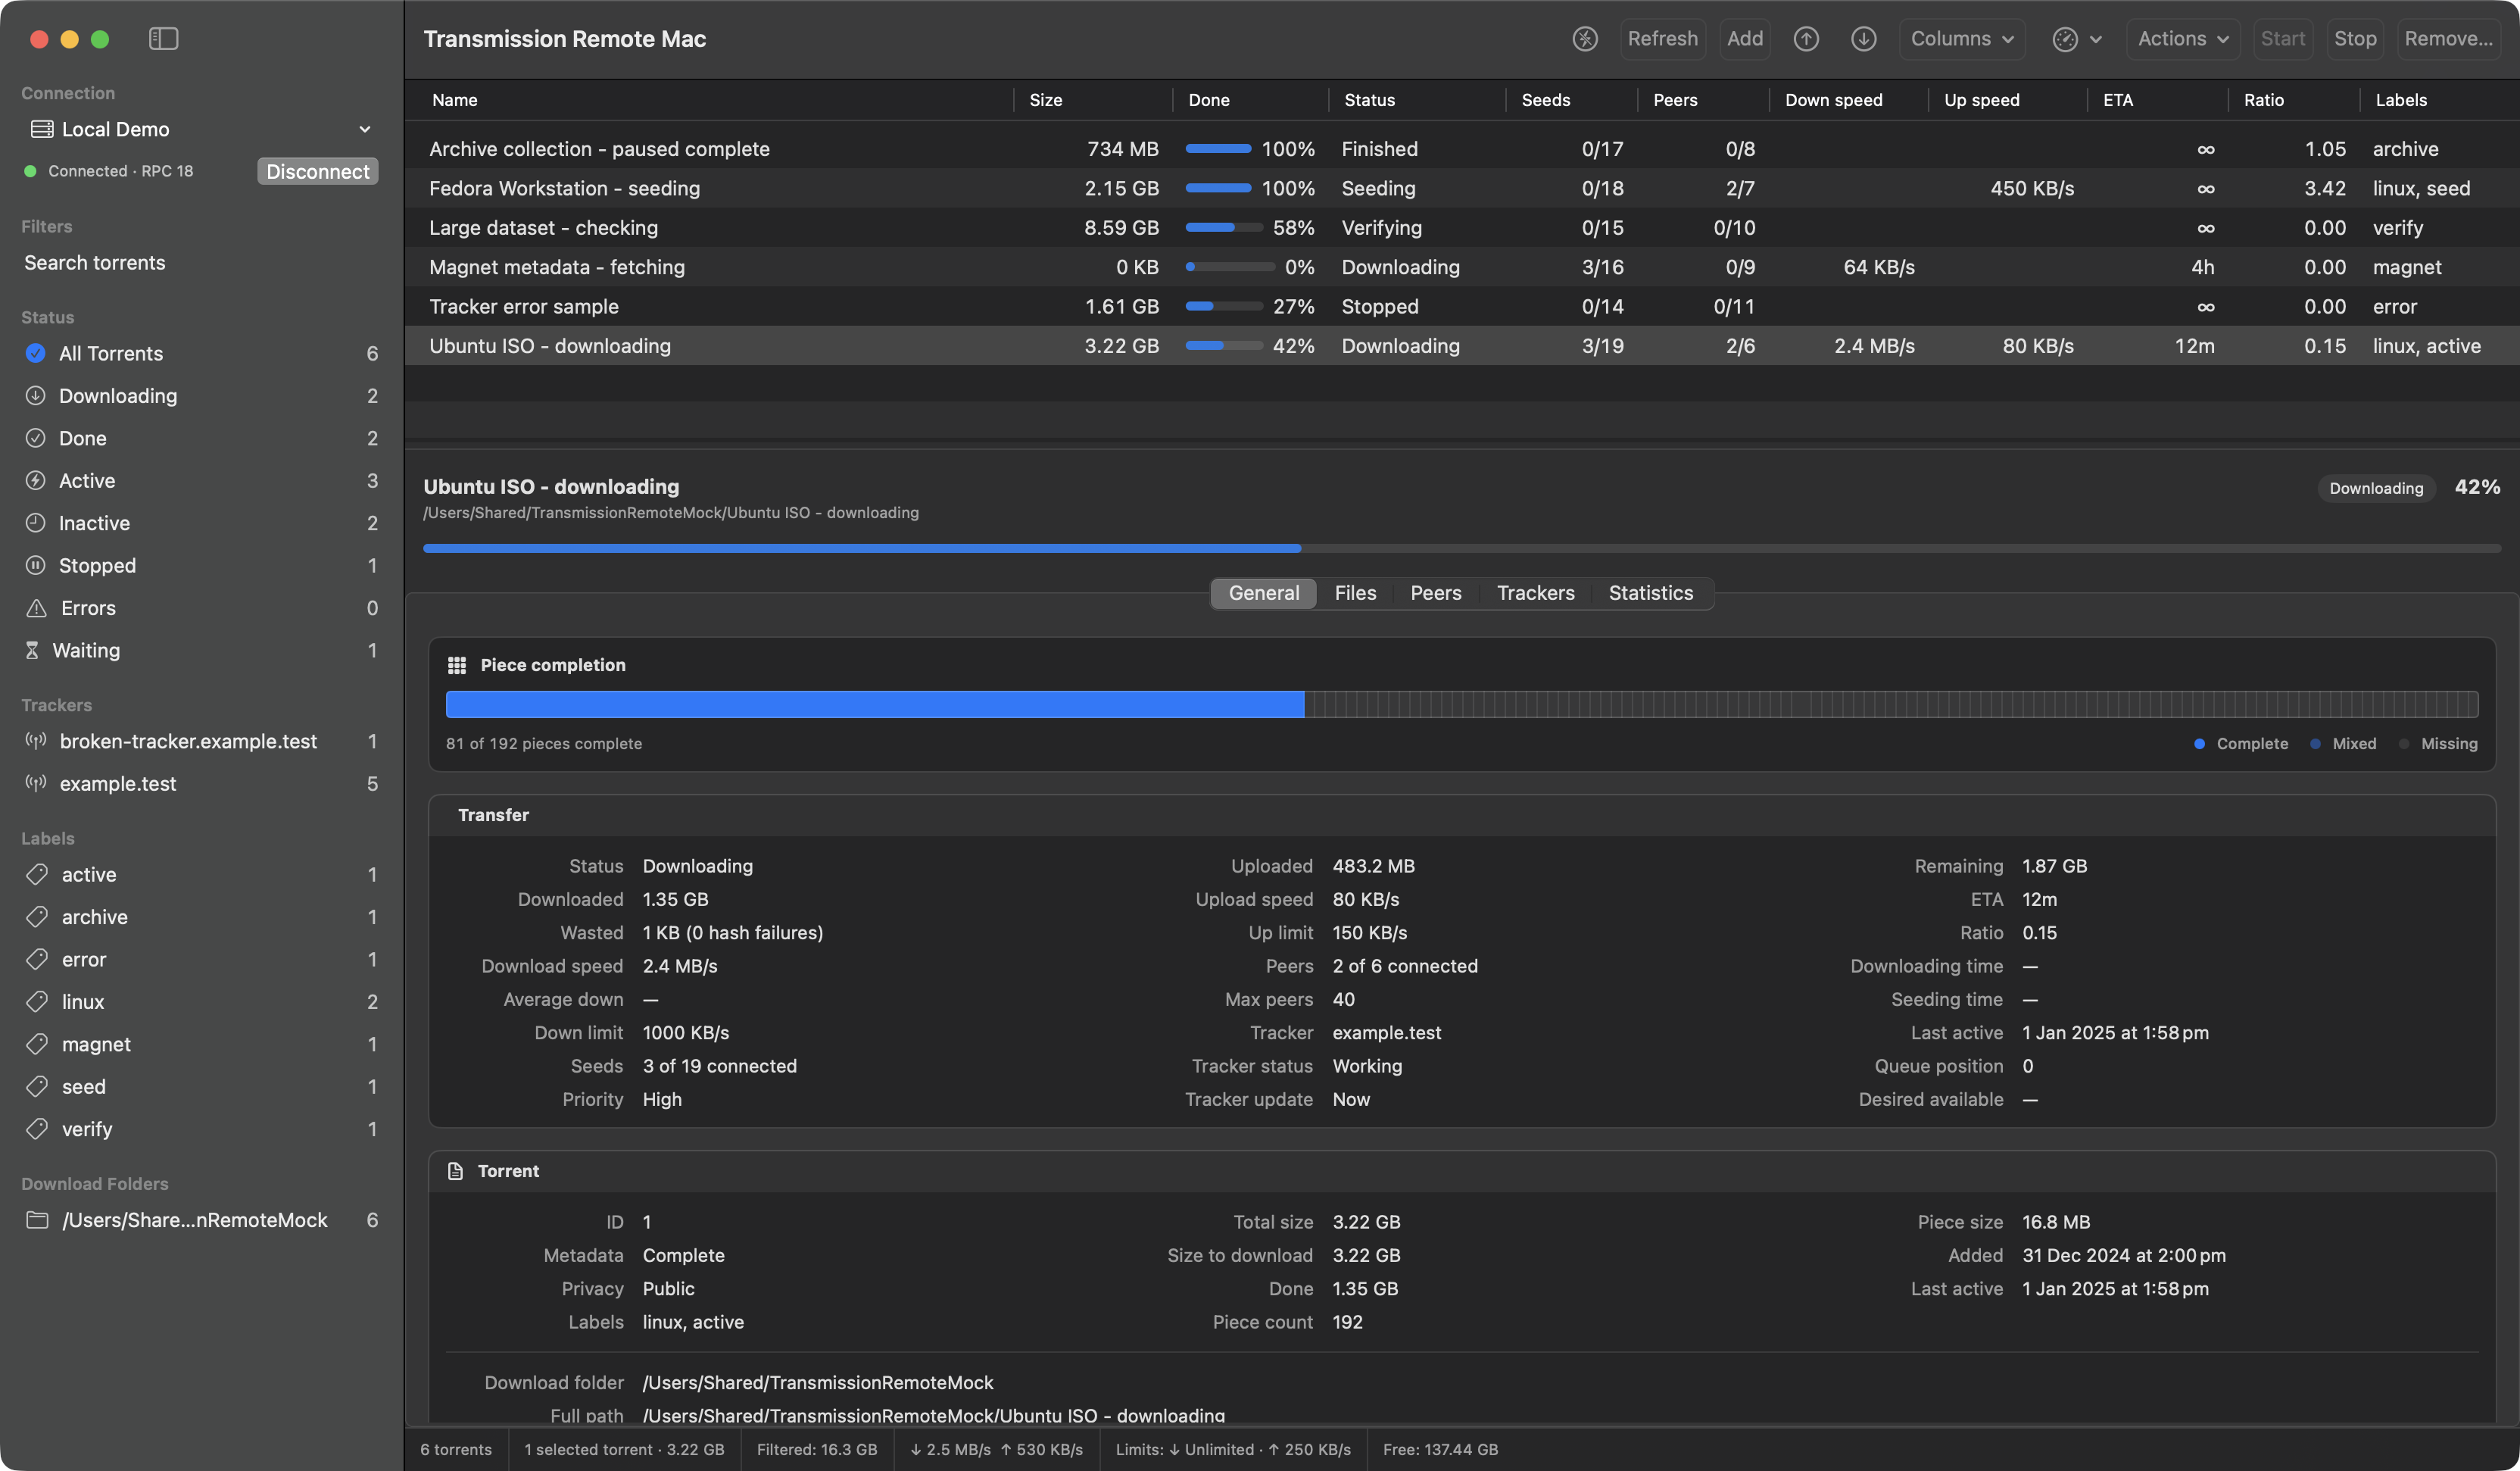Click the Torrent section document icon

pos(455,1171)
